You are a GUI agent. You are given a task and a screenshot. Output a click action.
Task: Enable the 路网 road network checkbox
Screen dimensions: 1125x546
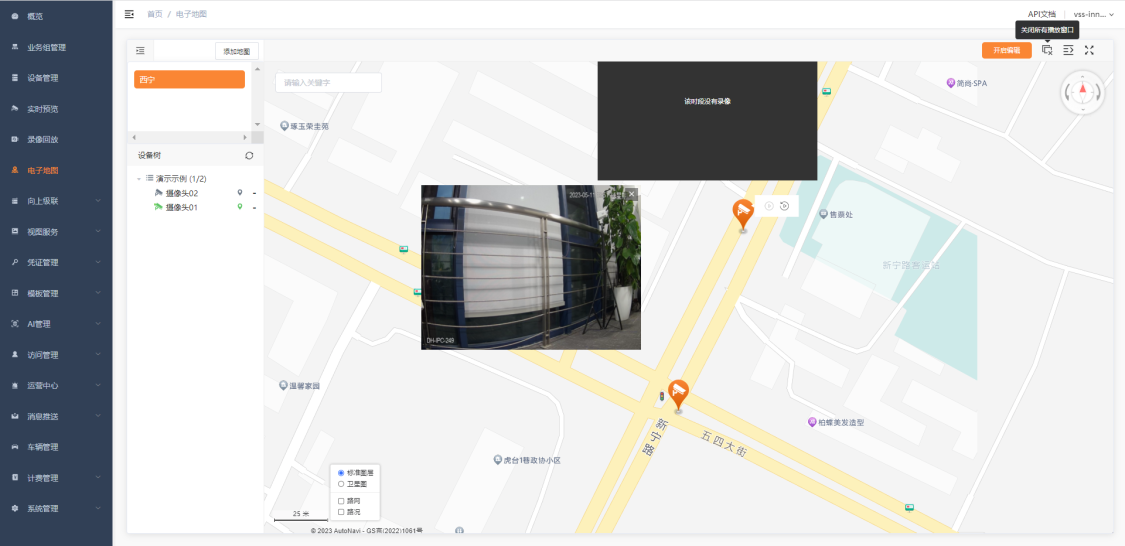341,501
